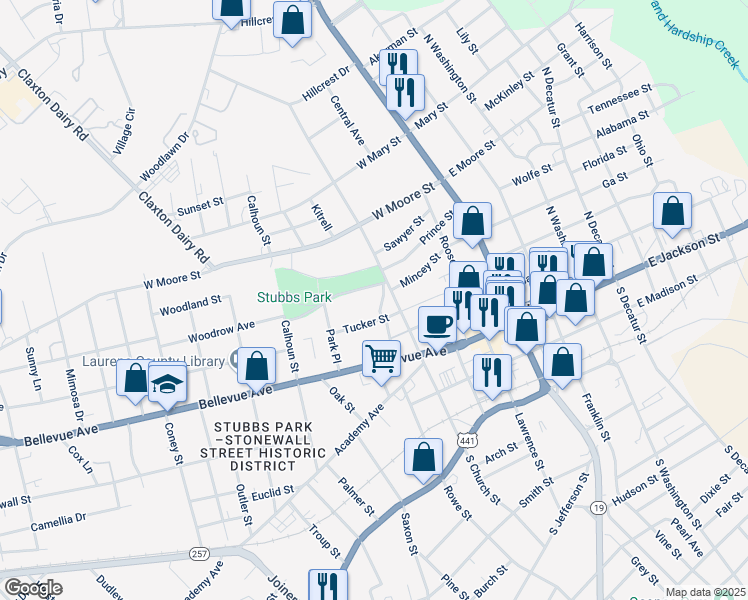
Task: Click the Kitrell street label
Action: pyautogui.click(x=321, y=217)
